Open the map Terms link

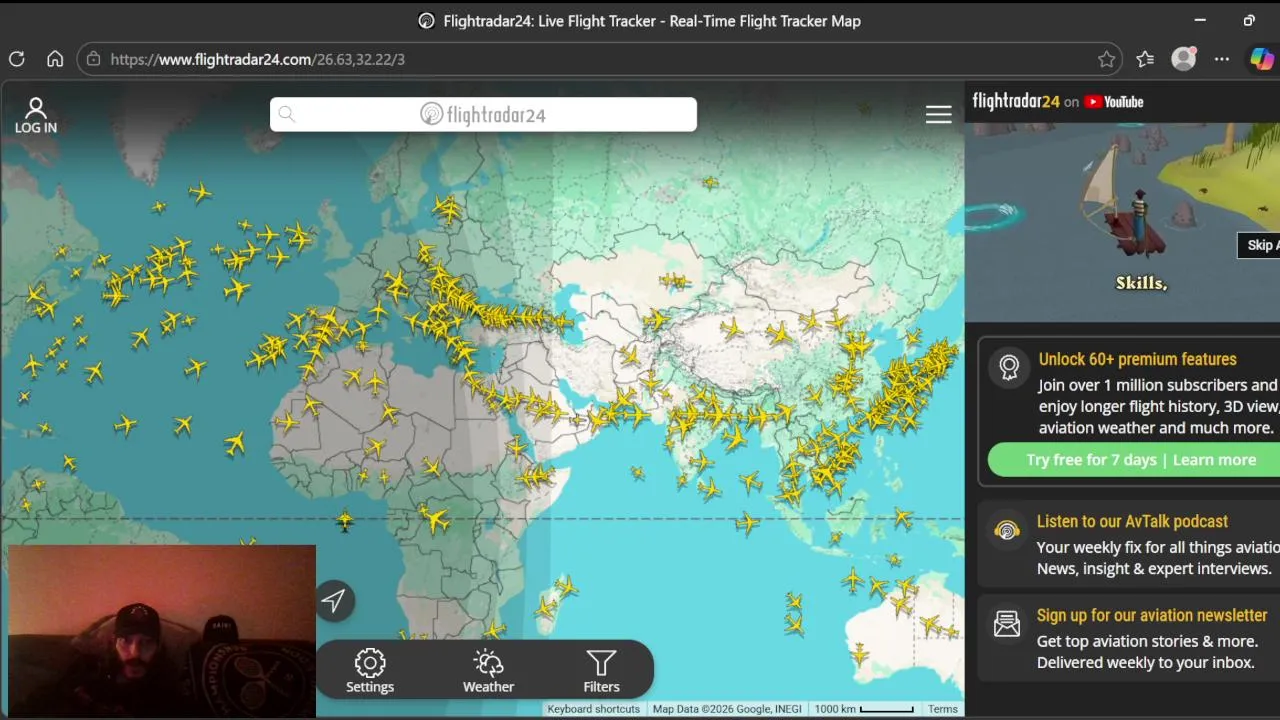(943, 709)
